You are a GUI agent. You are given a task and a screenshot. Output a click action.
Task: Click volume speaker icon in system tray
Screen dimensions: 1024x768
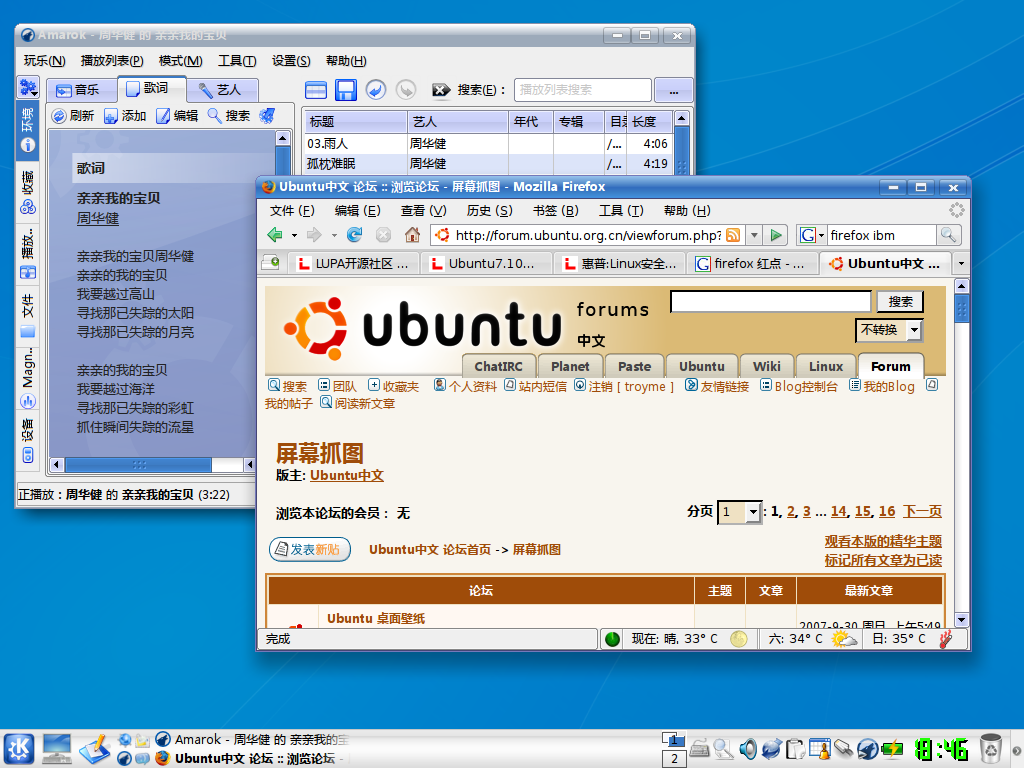(x=748, y=748)
